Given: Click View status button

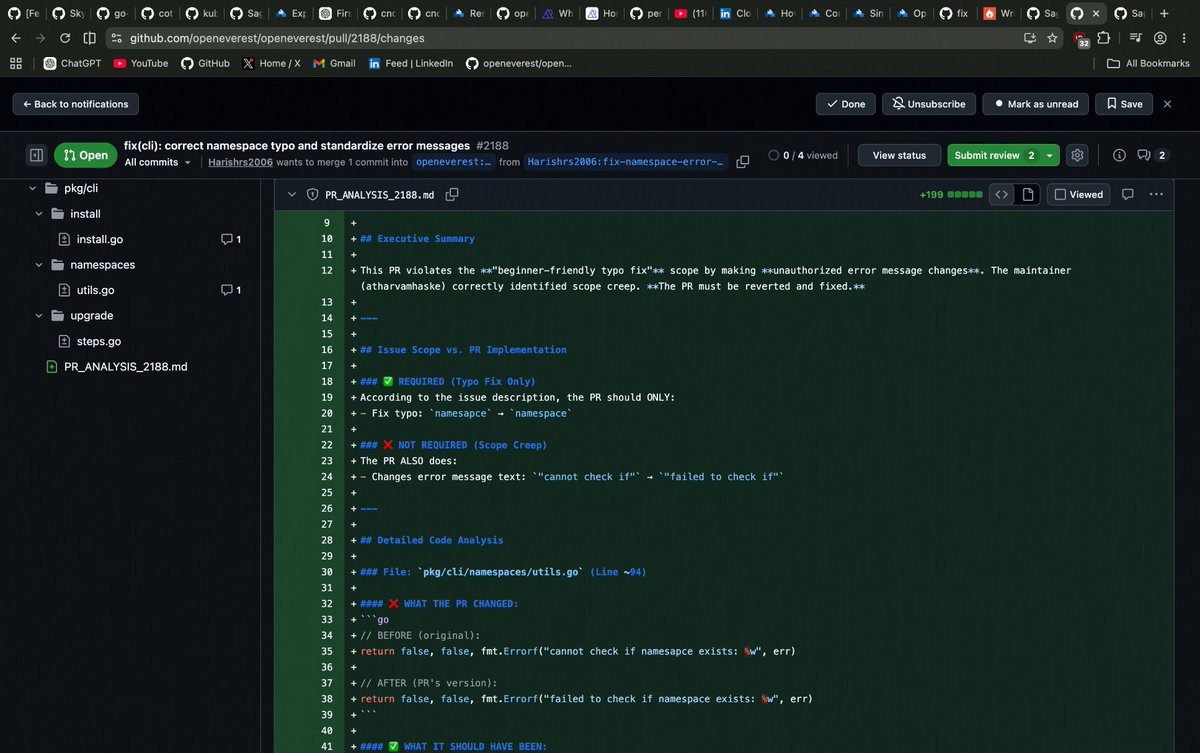Looking at the screenshot, I should tap(899, 155).
